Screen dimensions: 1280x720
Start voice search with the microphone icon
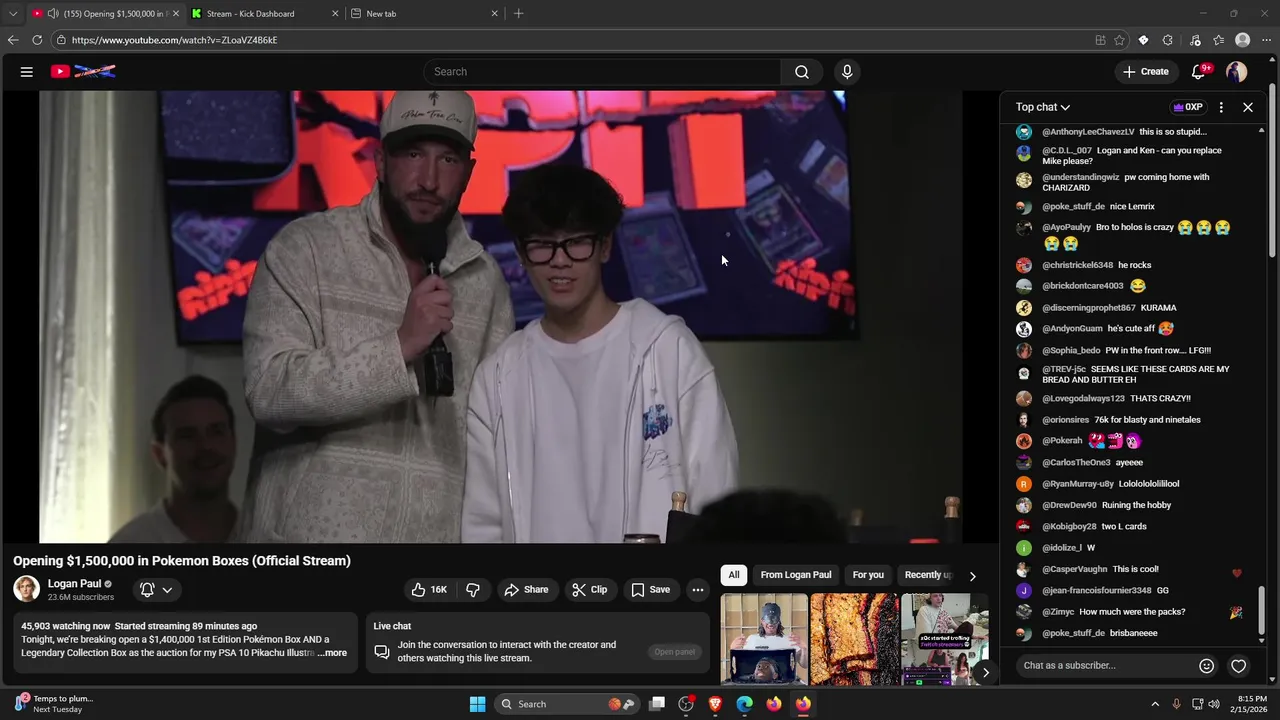click(x=847, y=72)
